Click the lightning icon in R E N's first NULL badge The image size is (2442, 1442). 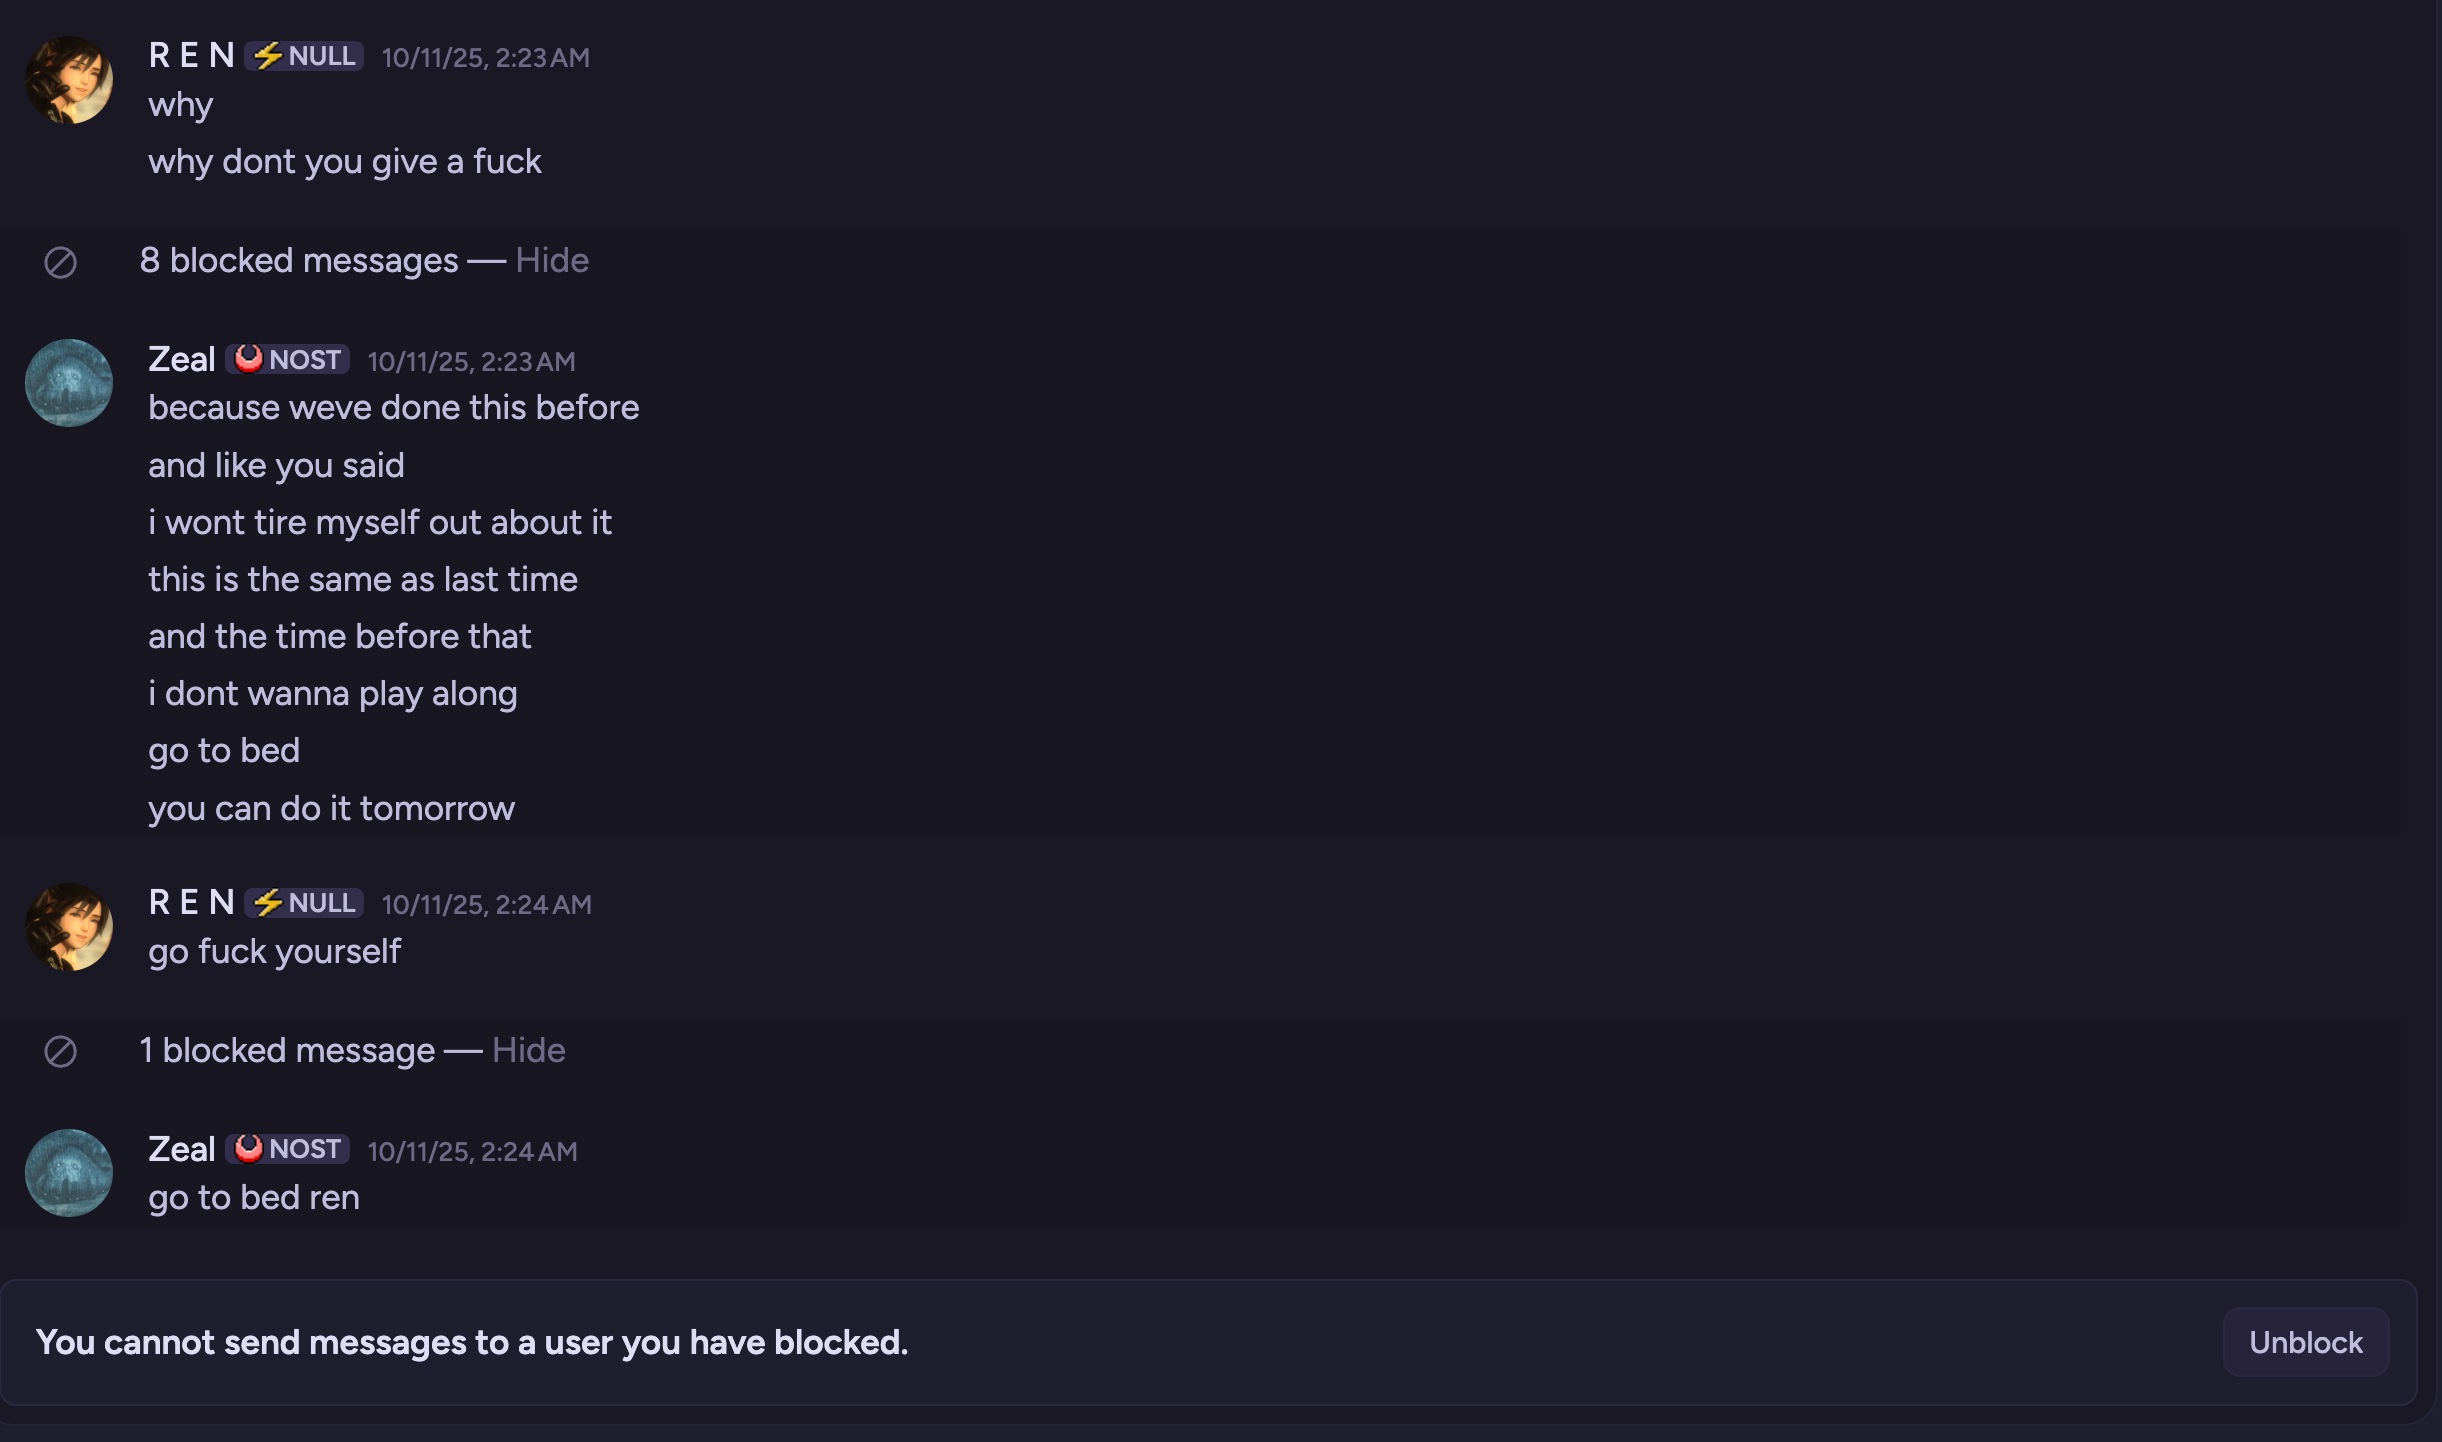267,55
